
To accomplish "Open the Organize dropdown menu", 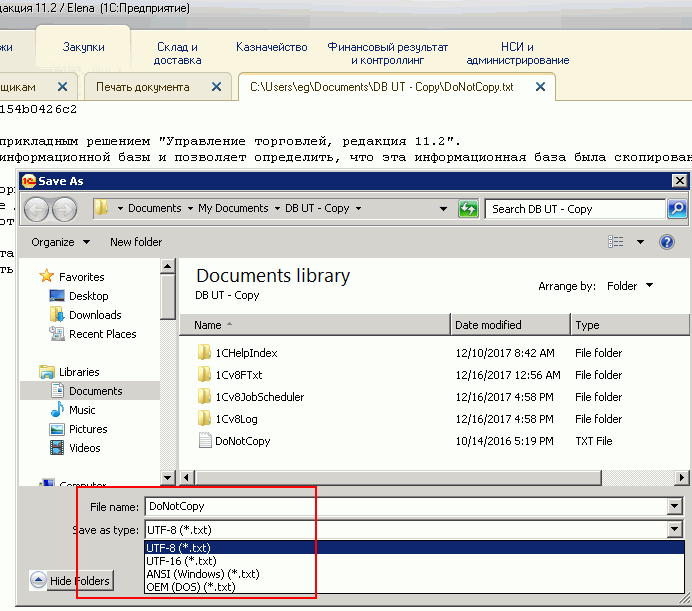I will coord(60,242).
